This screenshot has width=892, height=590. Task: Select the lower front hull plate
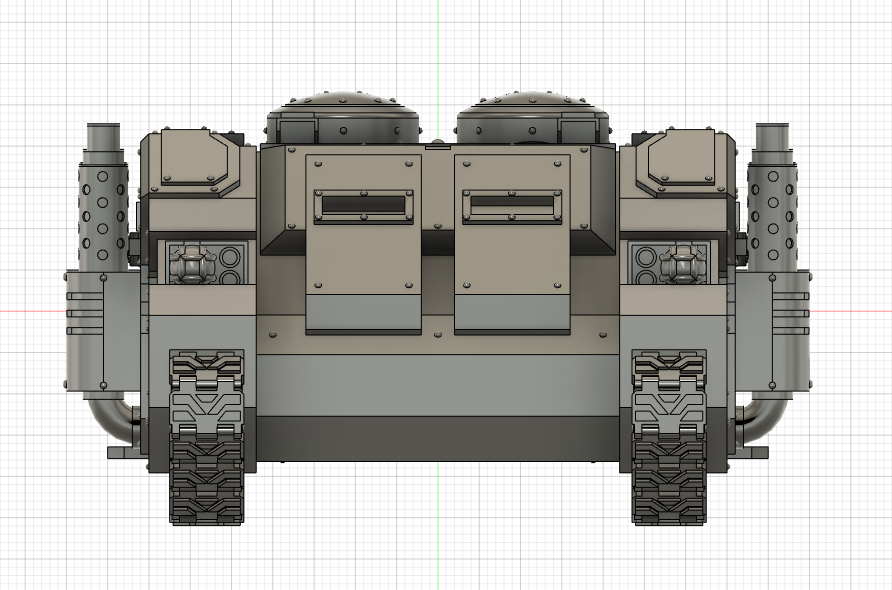tap(437, 384)
